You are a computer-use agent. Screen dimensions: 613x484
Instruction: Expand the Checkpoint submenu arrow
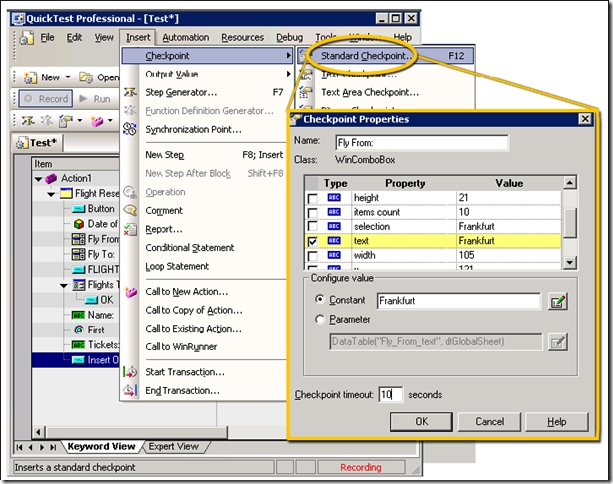click(289, 56)
